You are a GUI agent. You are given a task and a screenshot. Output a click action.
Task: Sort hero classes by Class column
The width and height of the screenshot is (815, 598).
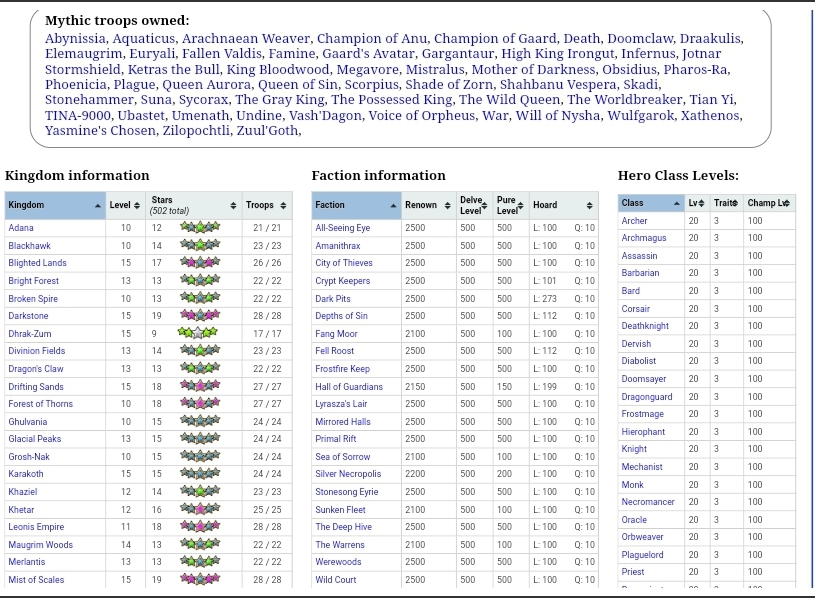point(651,203)
